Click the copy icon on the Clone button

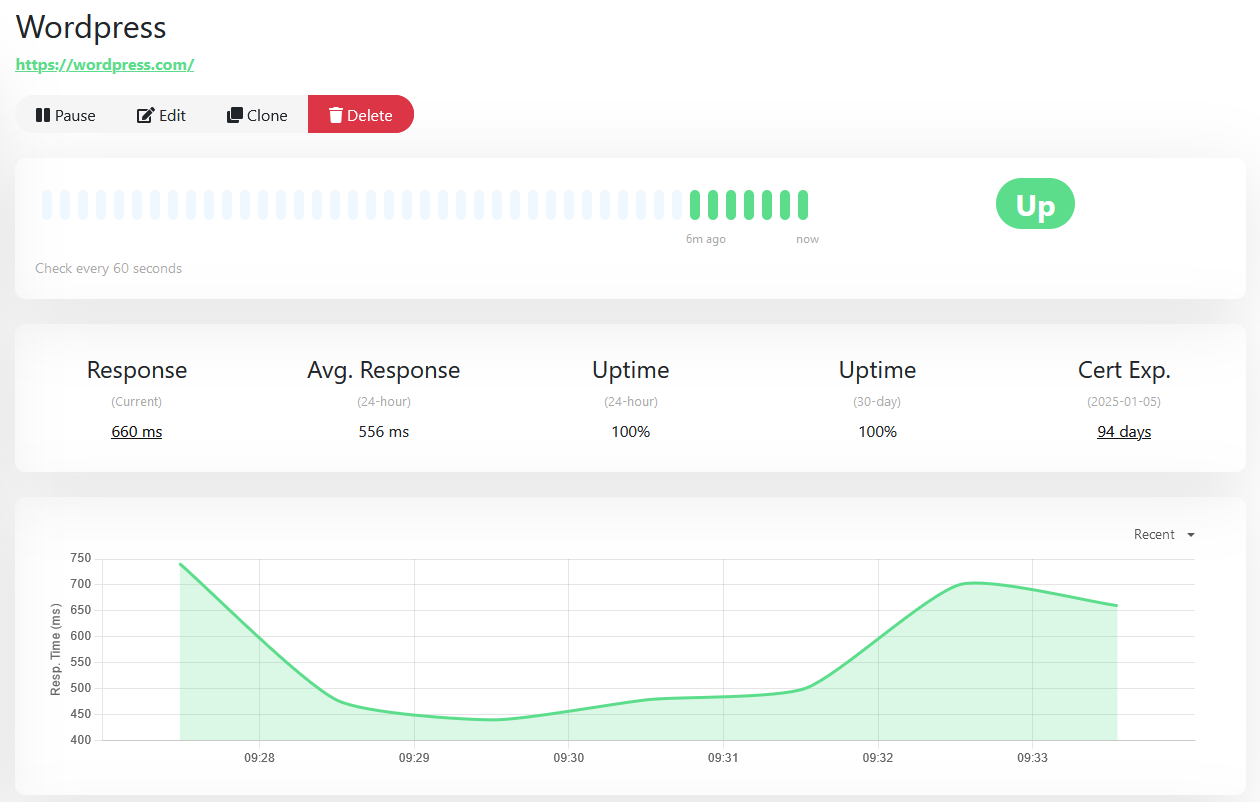coord(234,114)
